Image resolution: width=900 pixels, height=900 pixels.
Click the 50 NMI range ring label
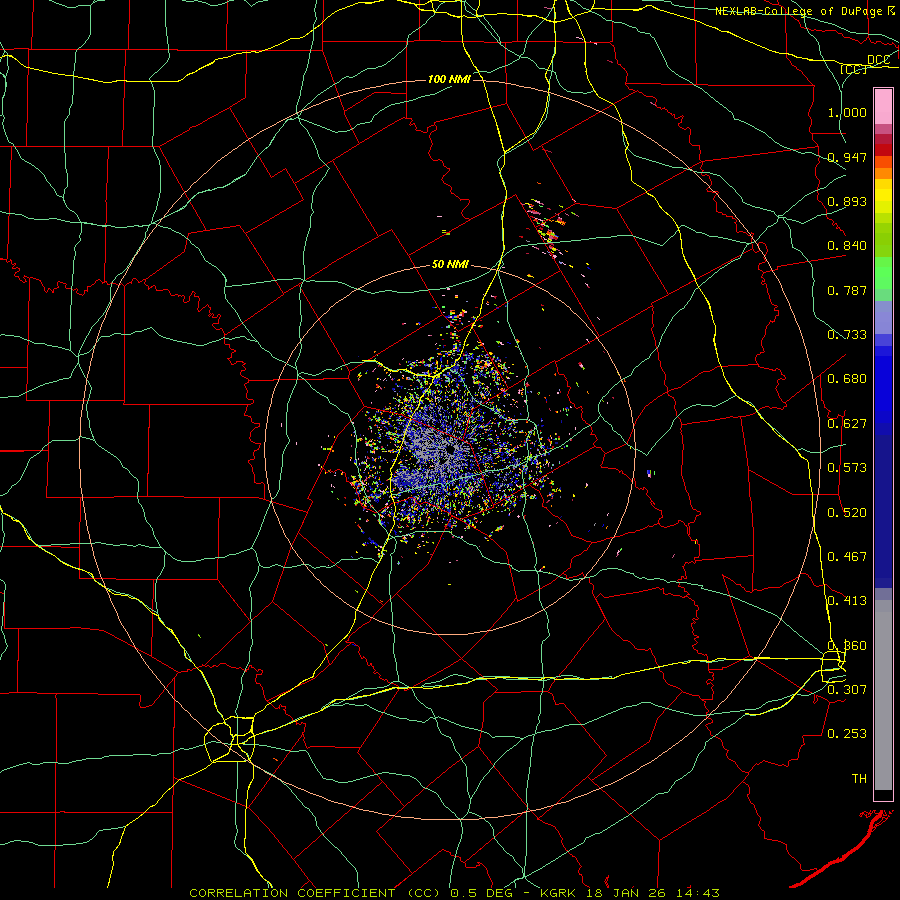[x=450, y=265]
